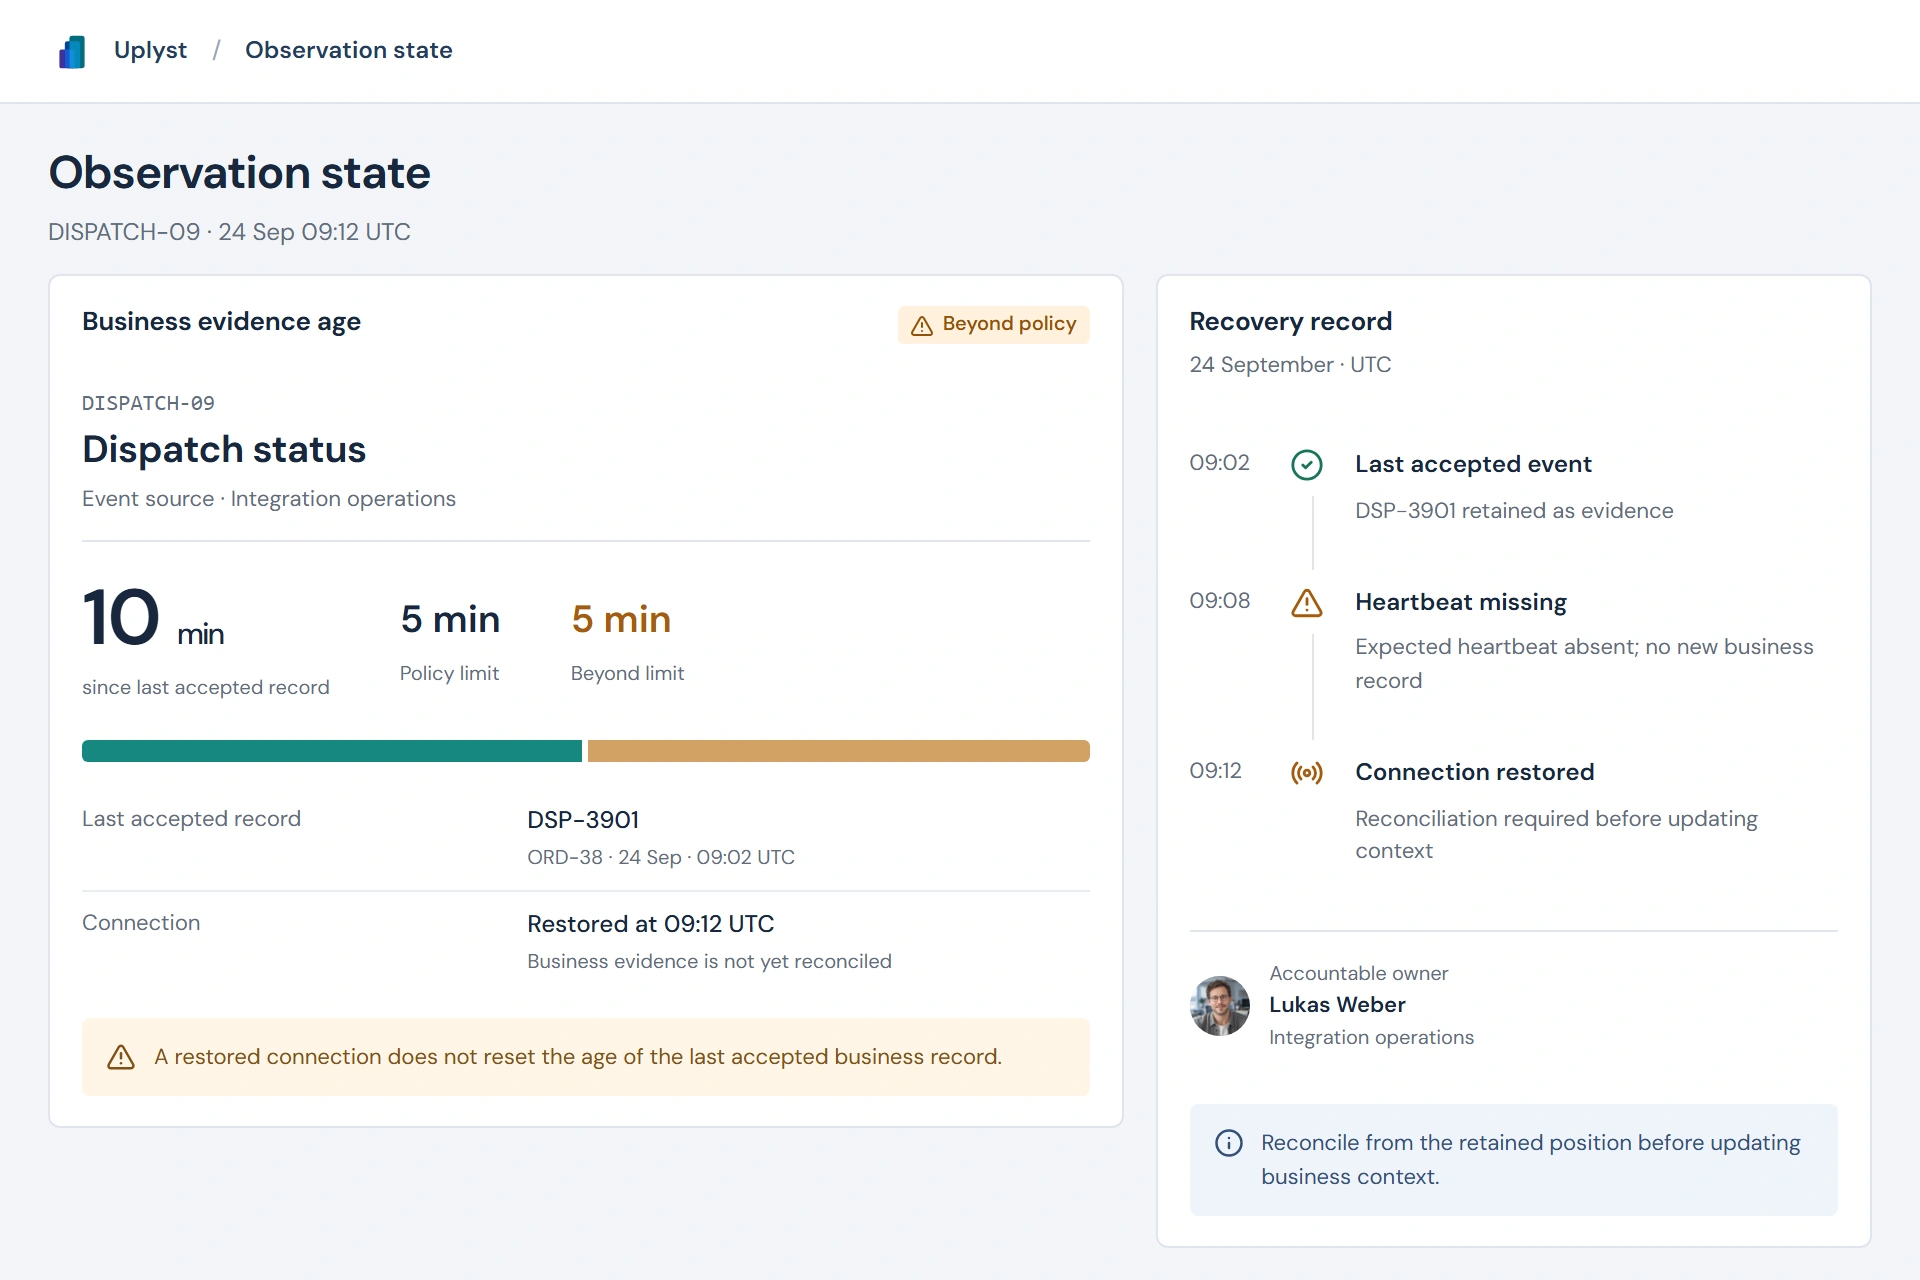
Task: Click DSP-3901 retained as evidence text
Action: pyautogui.click(x=1514, y=511)
